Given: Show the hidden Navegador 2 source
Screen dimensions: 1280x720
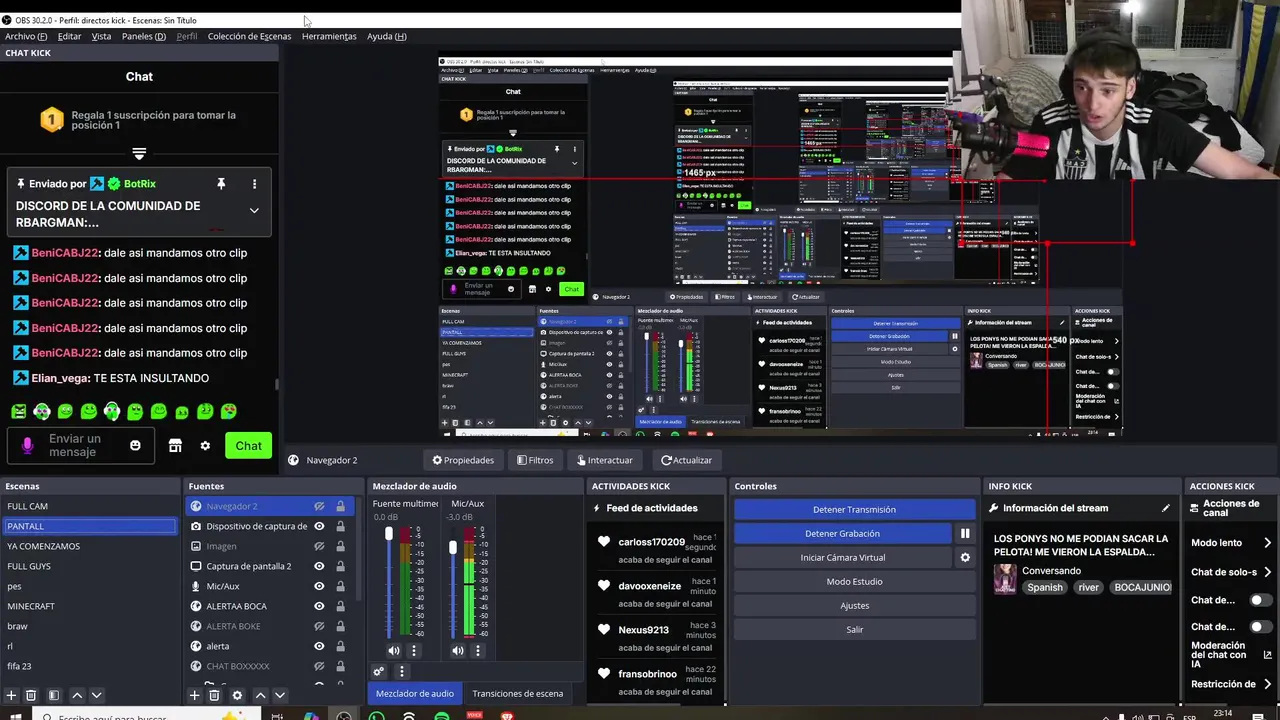Looking at the screenshot, I should pos(319,506).
